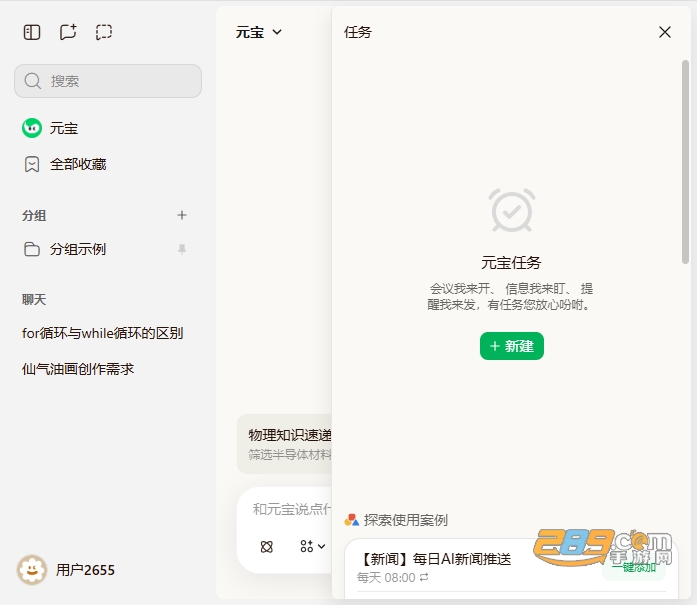Click the 用户2655 profile avatar

pos(32,569)
